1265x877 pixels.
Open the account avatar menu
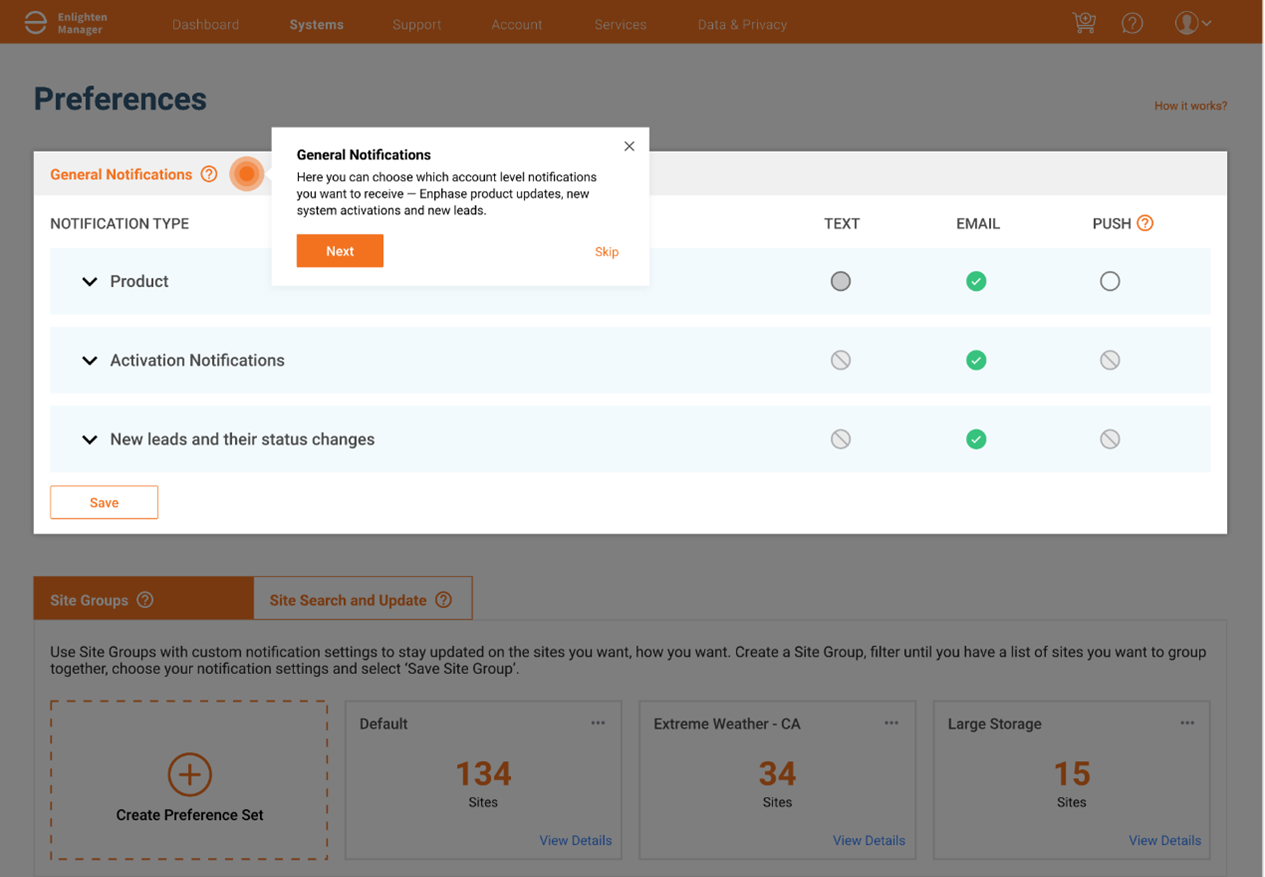1187,22
